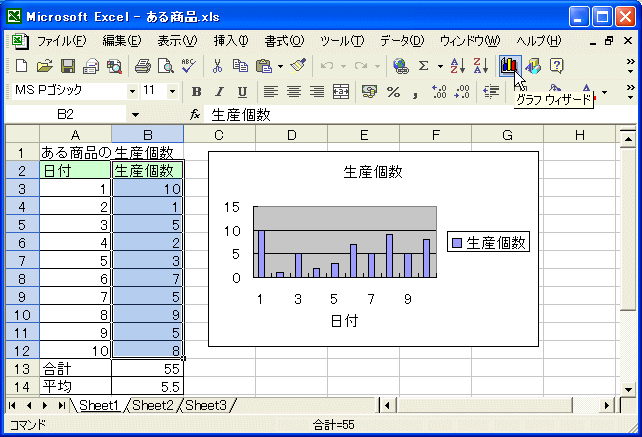Screen dimensions: 642x437
Task: Paste with clipboard icon
Action: tap(264, 66)
